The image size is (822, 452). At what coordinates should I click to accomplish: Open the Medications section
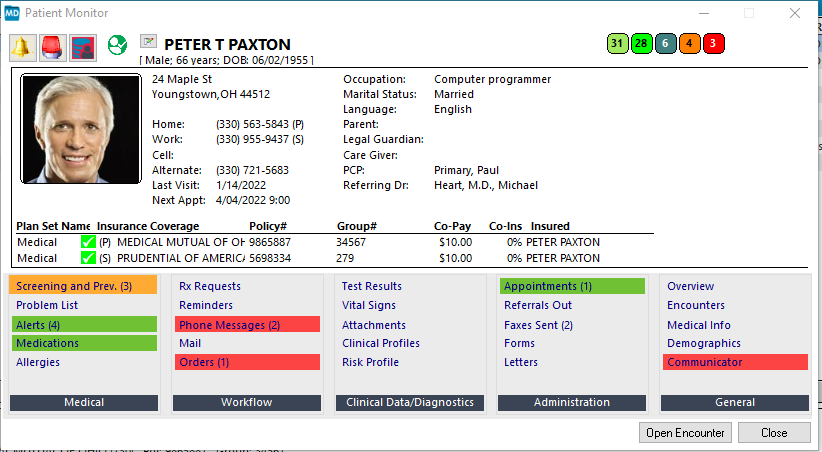click(84, 343)
